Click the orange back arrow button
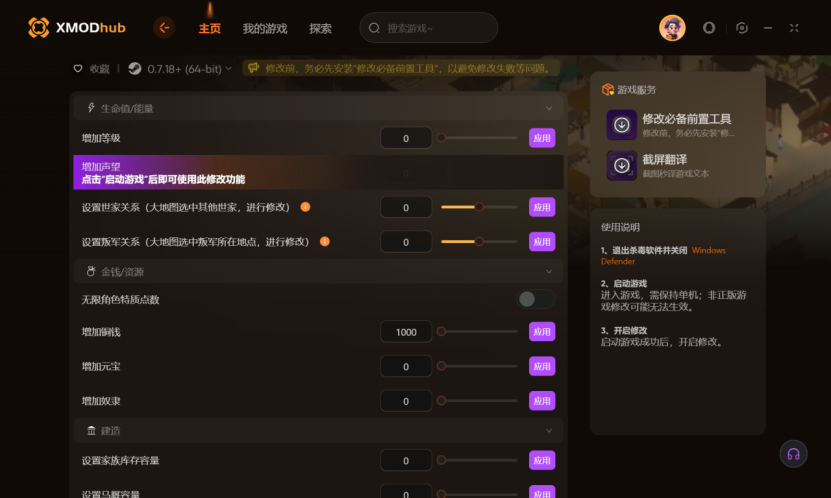This screenshot has width=831, height=498. [164, 28]
